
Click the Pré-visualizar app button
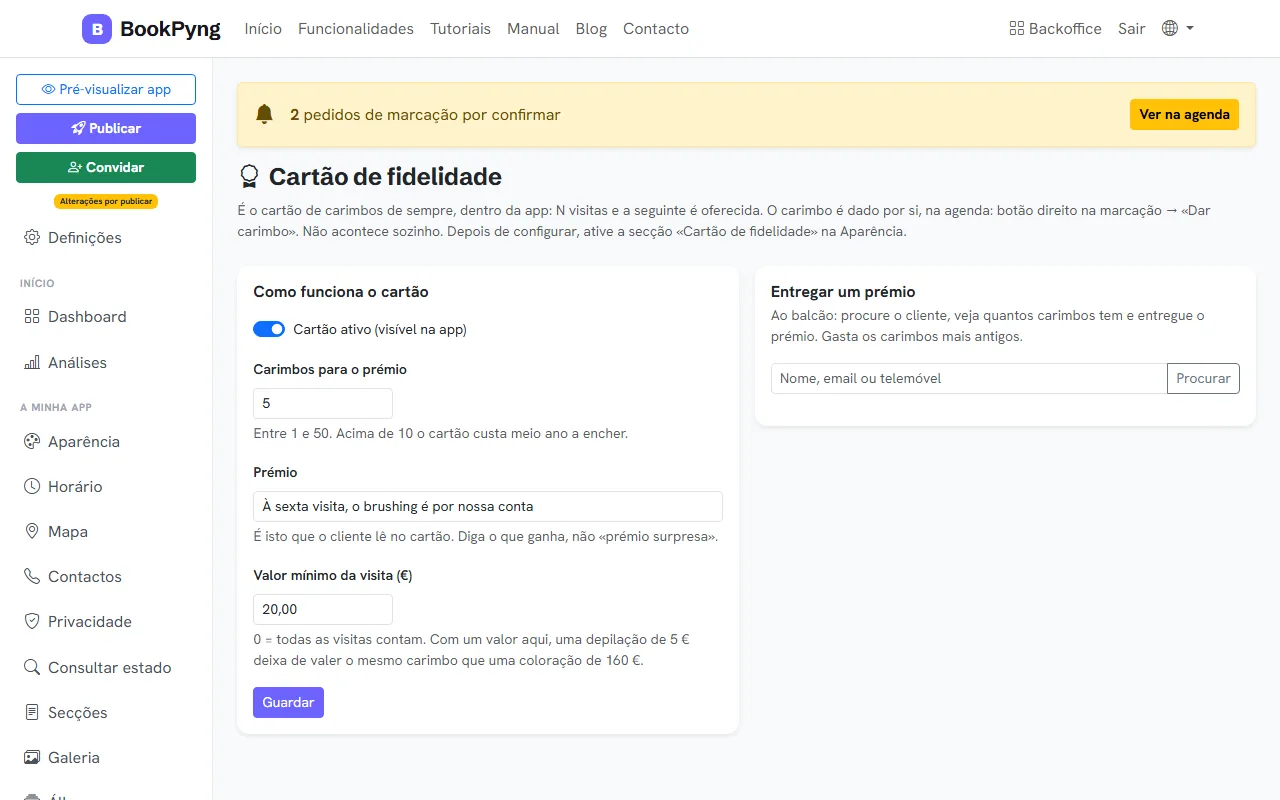[106, 89]
